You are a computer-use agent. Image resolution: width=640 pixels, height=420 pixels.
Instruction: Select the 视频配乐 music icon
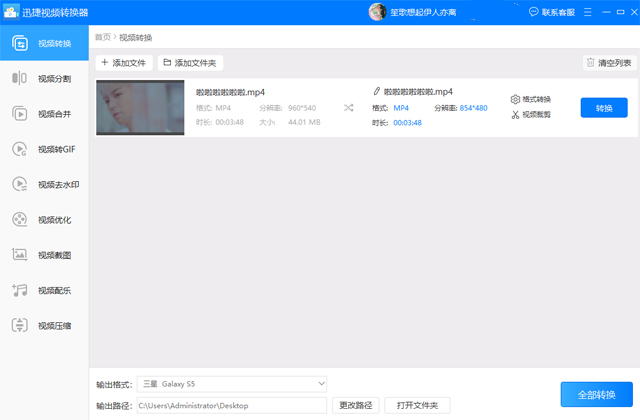[x=19, y=290]
